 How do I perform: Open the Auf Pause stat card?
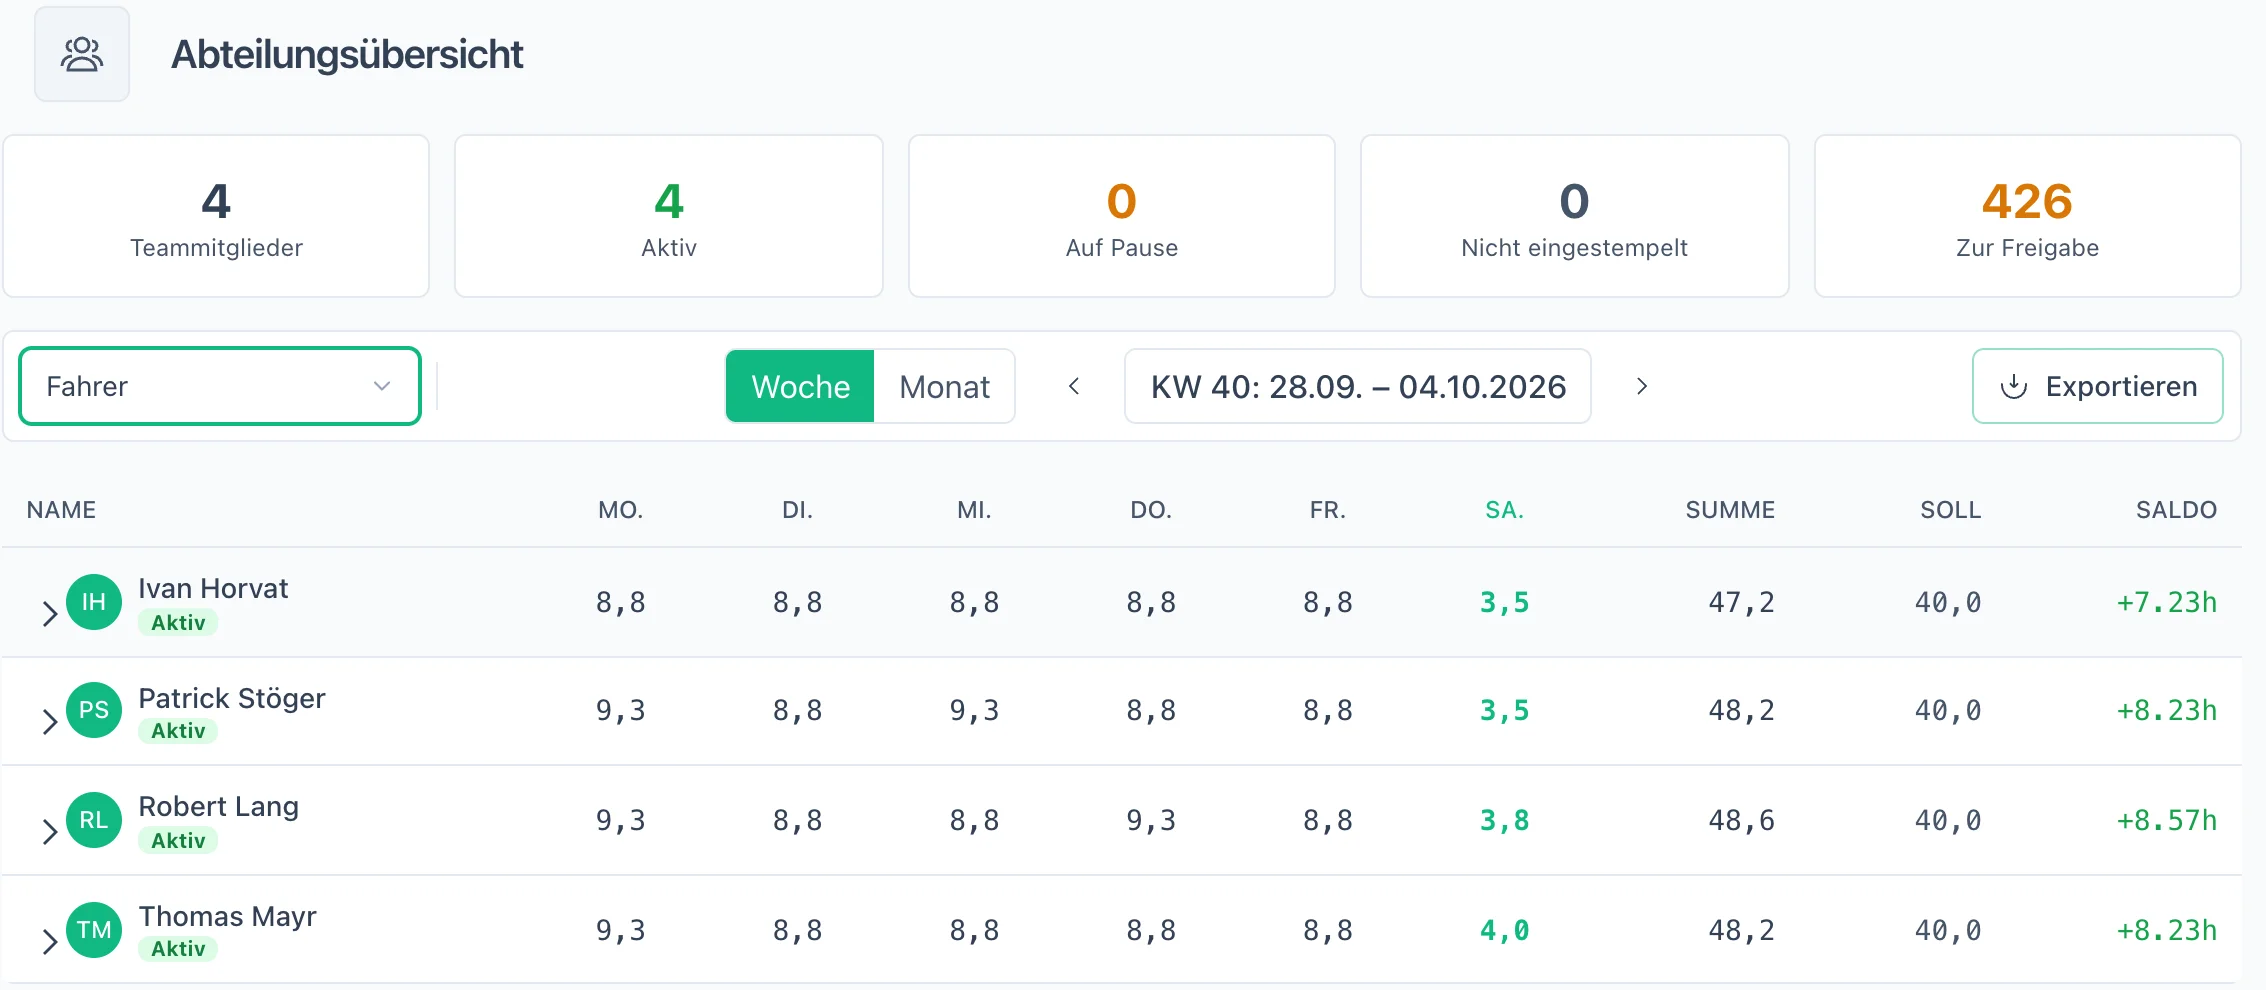(x=1122, y=216)
